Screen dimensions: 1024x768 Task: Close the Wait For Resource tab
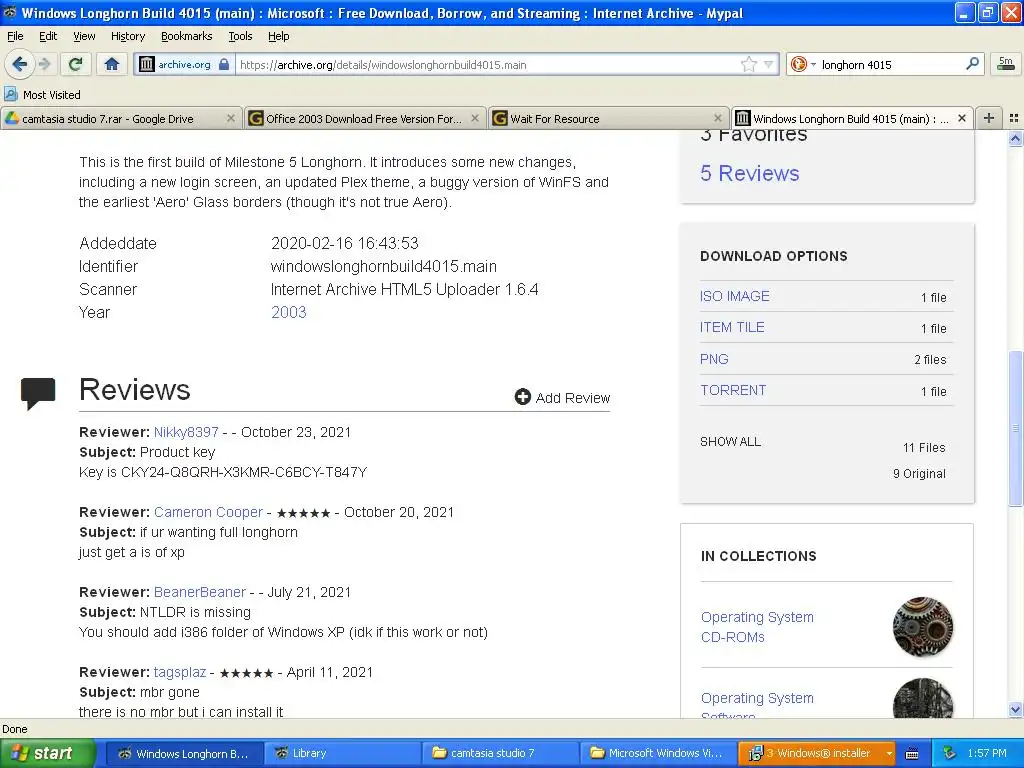[718, 118]
